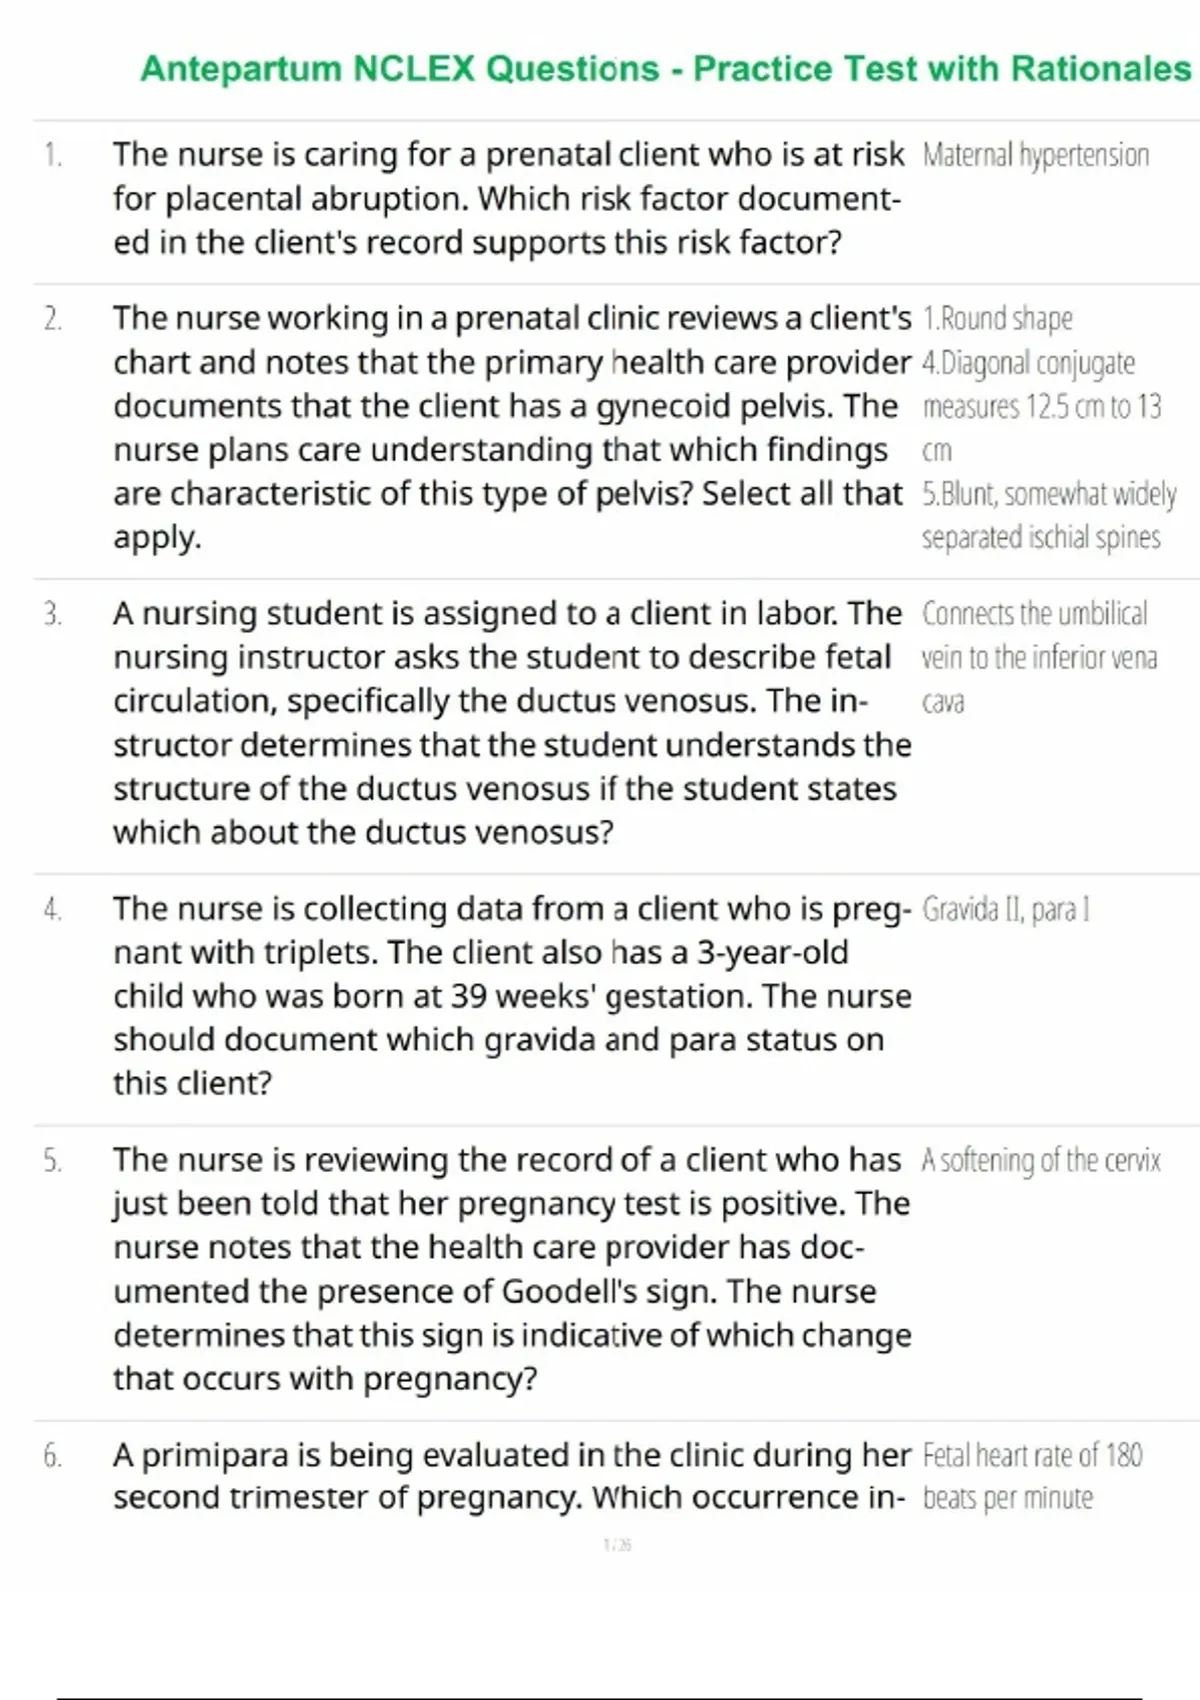Select question number 1 marker
1200x1700 pixels.
tap(53, 155)
